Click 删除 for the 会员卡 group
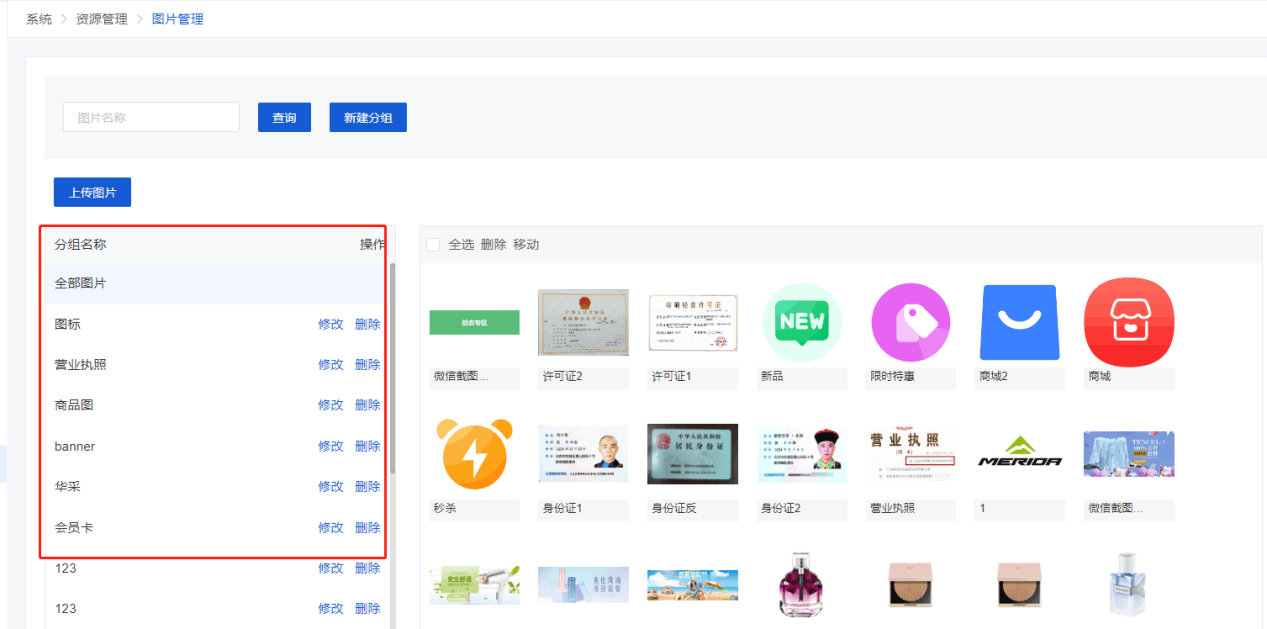Screen dimensions: 1267x629 click(367, 527)
